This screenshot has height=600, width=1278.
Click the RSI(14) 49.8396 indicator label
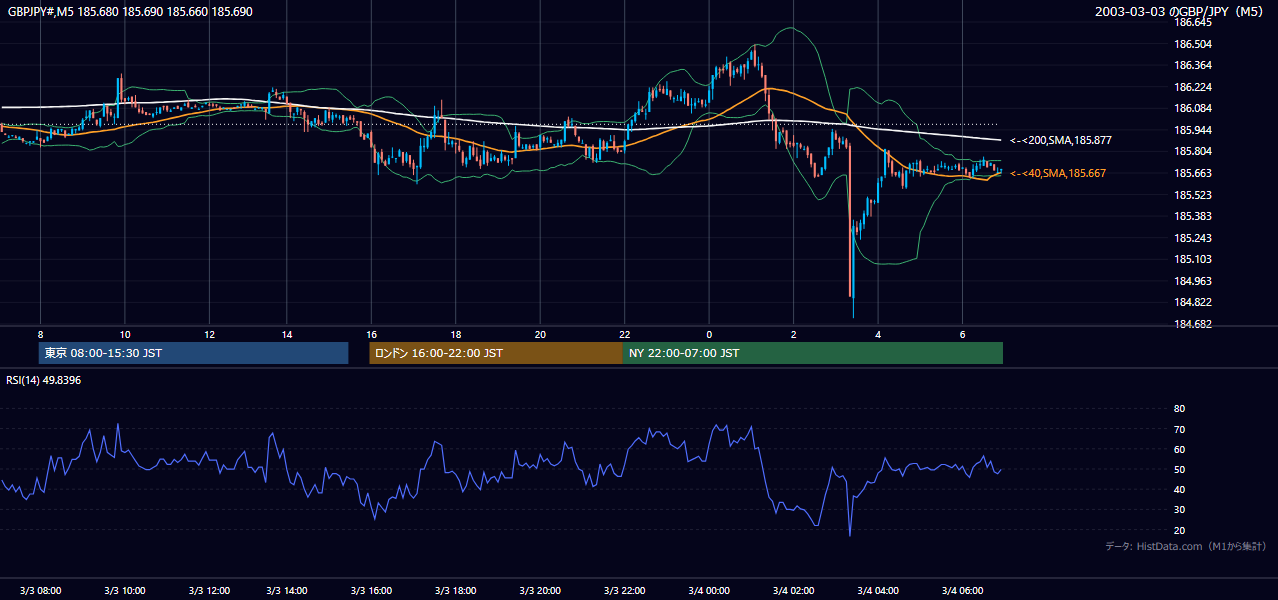(44, 380)
